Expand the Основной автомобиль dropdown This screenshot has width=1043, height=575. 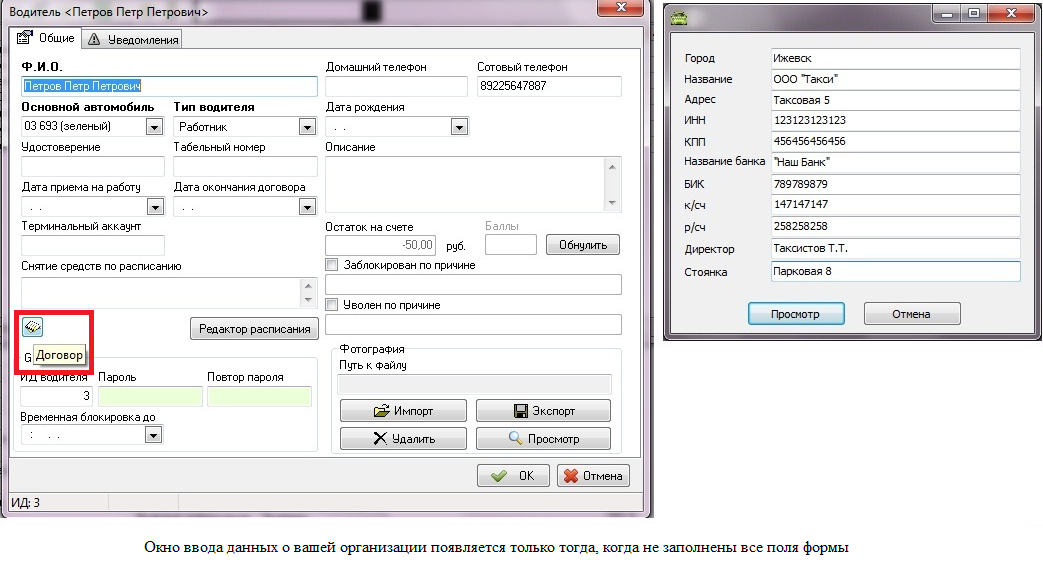click(x=154, y=127)
